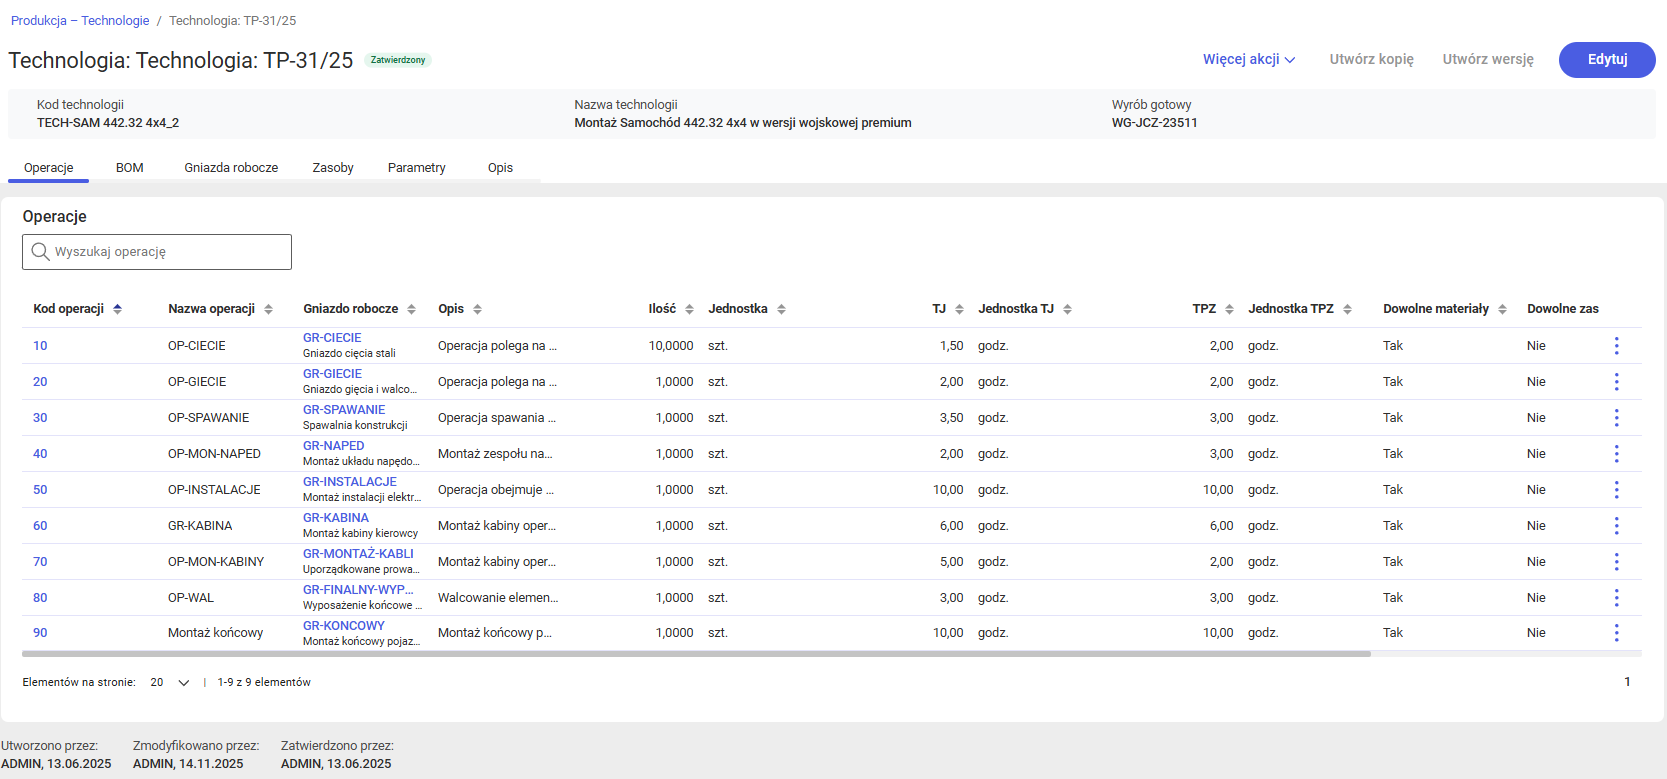Click Utwórz kopię button
This screenshot has width=1667, height=779.
pos(1371,60)
